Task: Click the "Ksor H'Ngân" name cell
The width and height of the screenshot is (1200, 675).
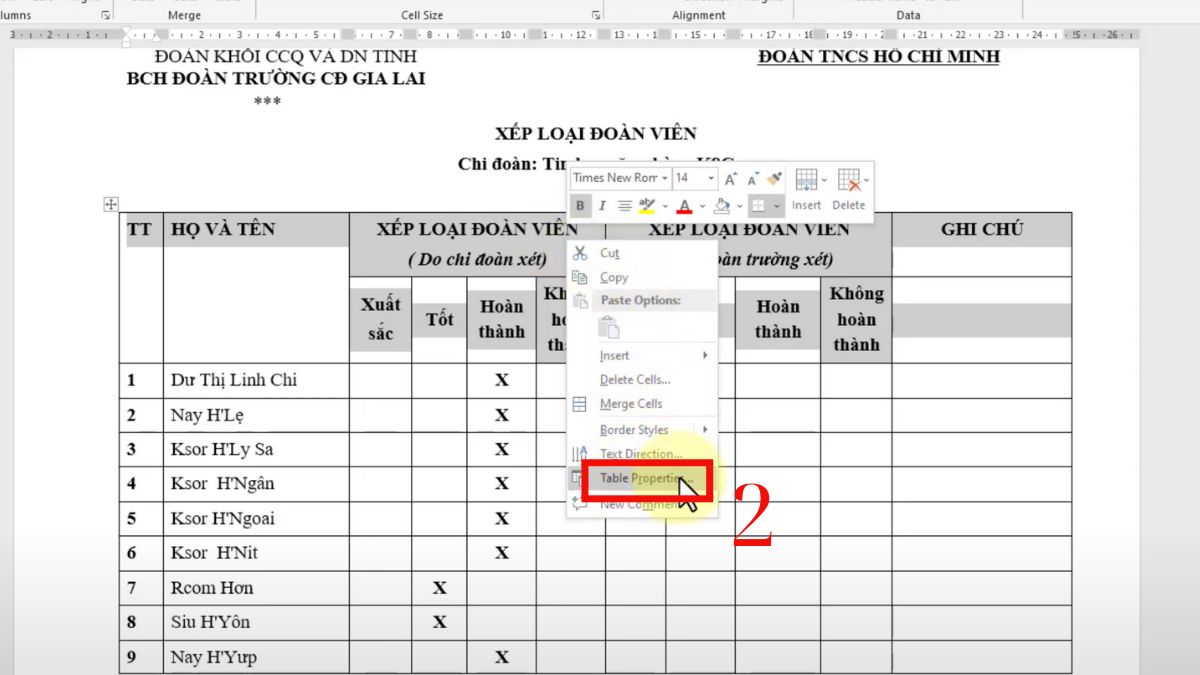Action: point(256,483)
